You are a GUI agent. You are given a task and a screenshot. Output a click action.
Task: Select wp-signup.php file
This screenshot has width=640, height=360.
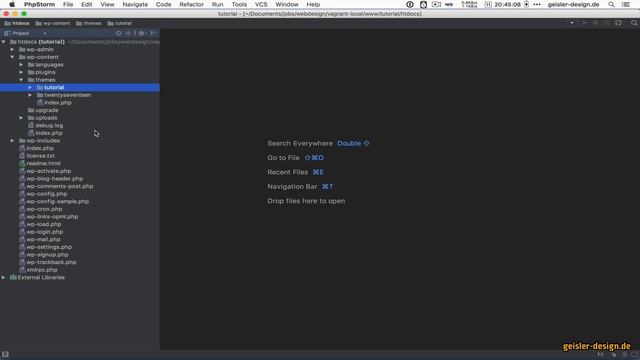(x=47, y=255)
